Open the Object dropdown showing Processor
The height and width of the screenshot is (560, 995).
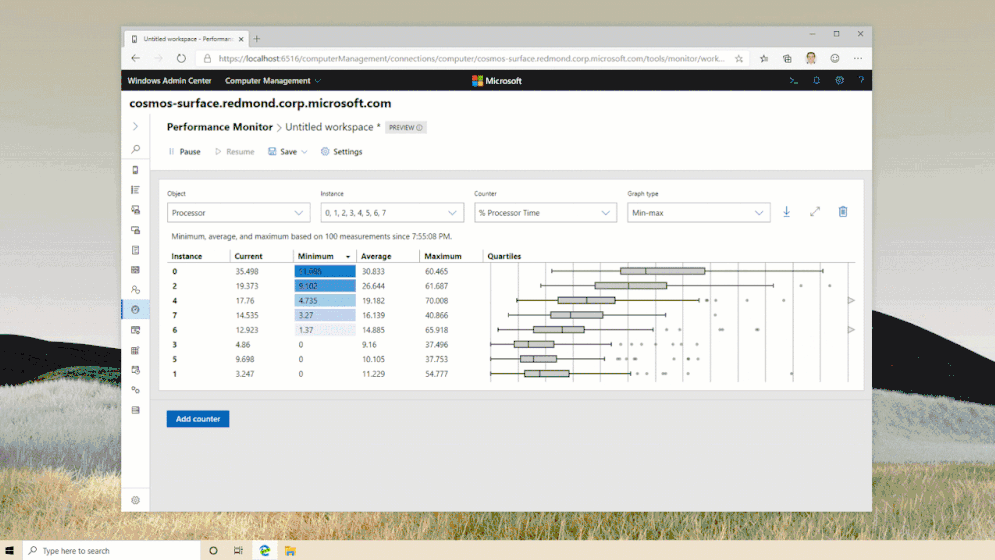[x=238, y=213]
